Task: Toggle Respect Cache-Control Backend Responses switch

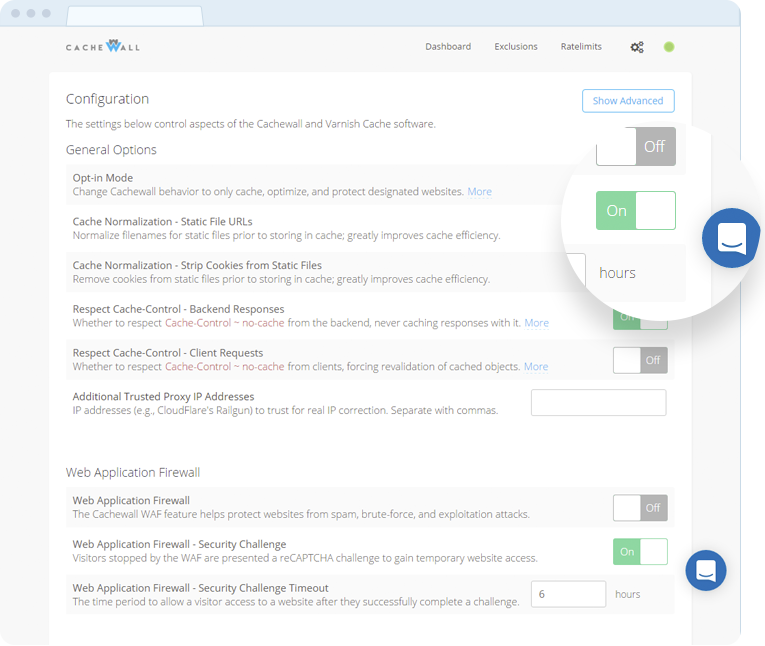Action: (x=640, y=318)
